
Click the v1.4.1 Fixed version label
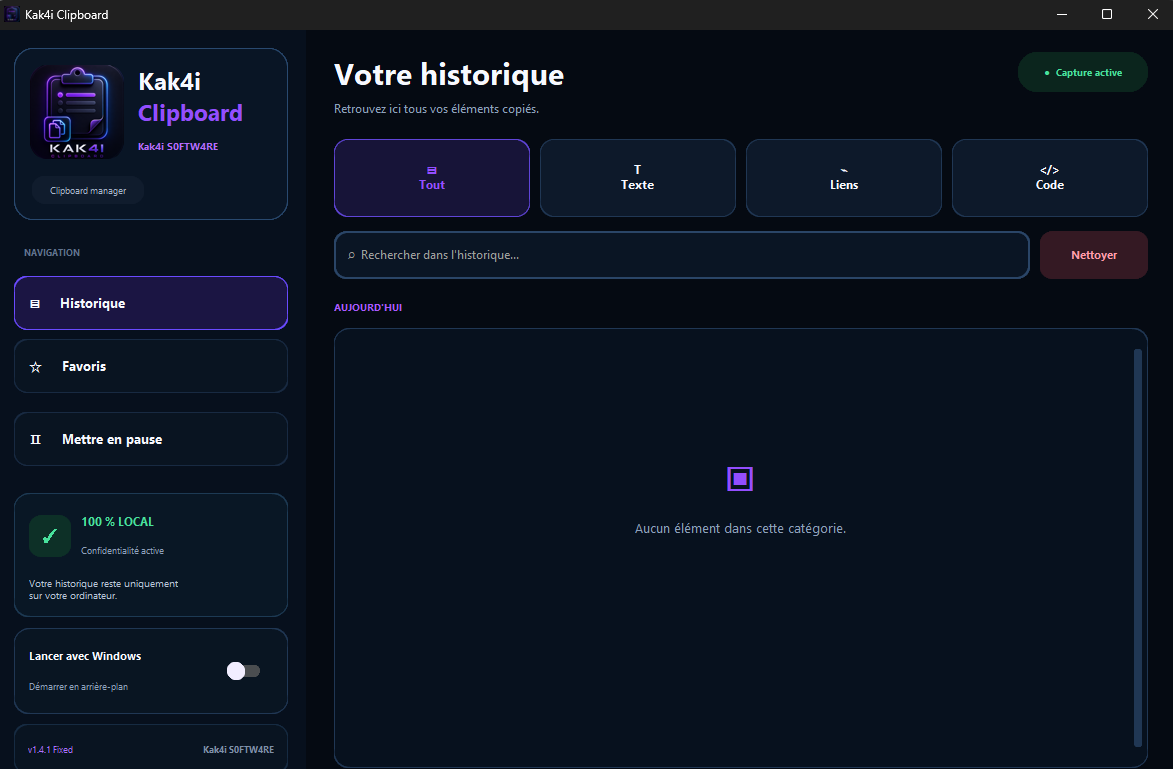click(50, 750)
